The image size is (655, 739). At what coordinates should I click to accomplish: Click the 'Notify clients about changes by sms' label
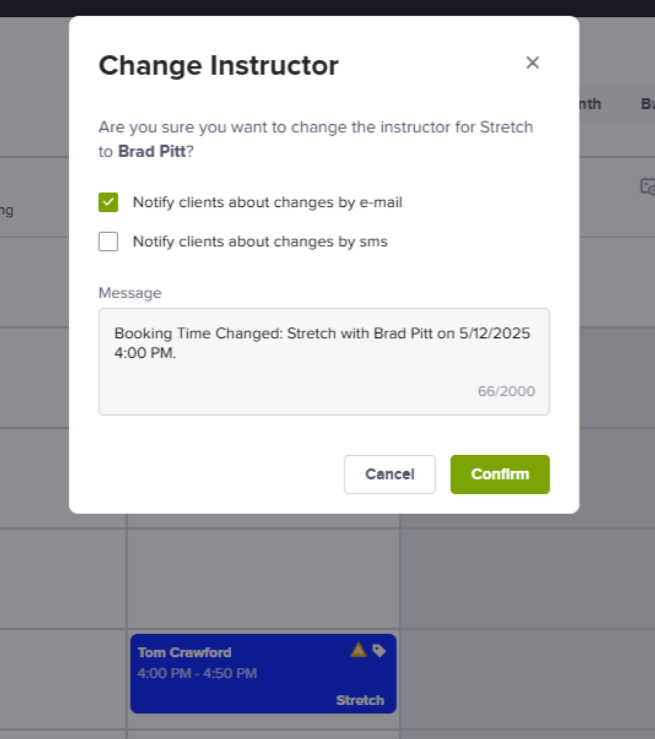tap(260, 241)
